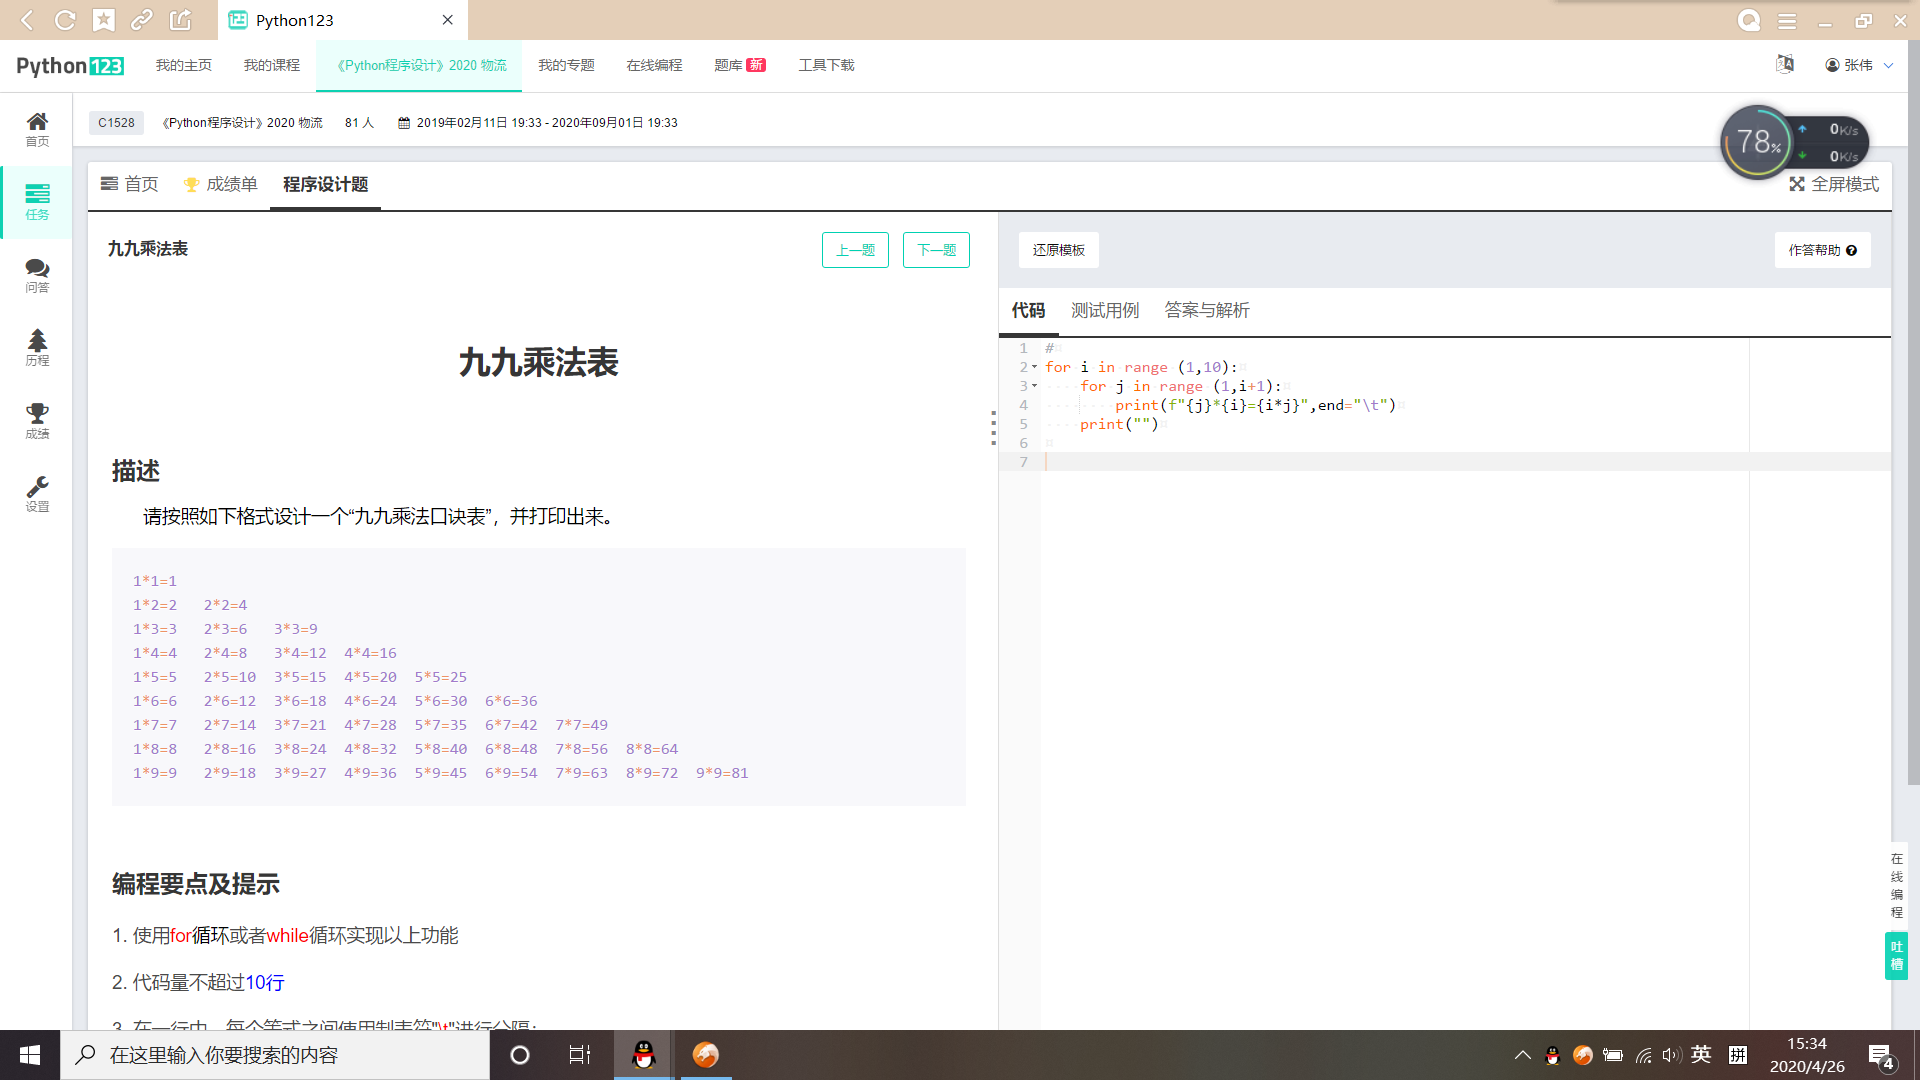Switch to the 答案与解析 tab
The image size is (1920, 1080).
pos(1207,310)
